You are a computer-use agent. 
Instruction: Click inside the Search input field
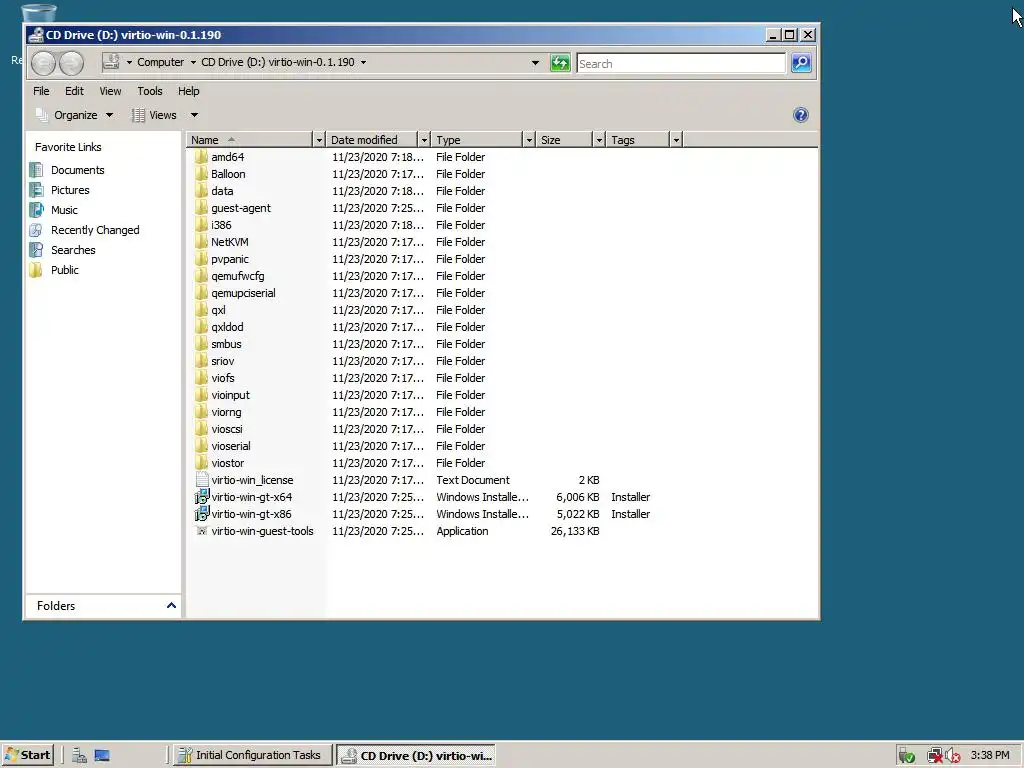pos(680,63)
